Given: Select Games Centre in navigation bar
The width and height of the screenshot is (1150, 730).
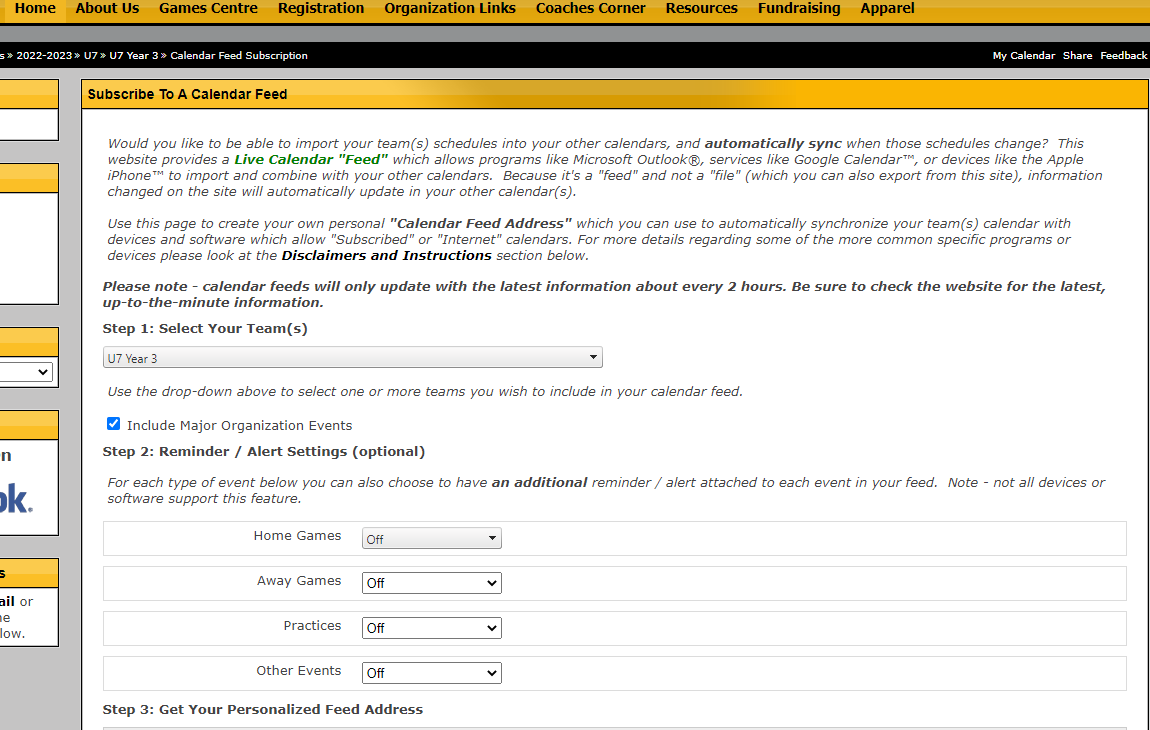Looking at the screenshot, I should coord(208,9).
